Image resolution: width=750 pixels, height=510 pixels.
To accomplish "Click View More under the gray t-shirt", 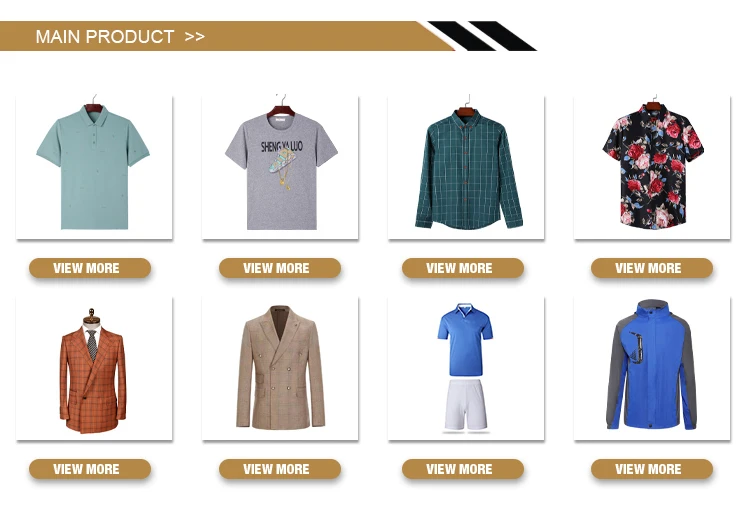I will 280,268.
